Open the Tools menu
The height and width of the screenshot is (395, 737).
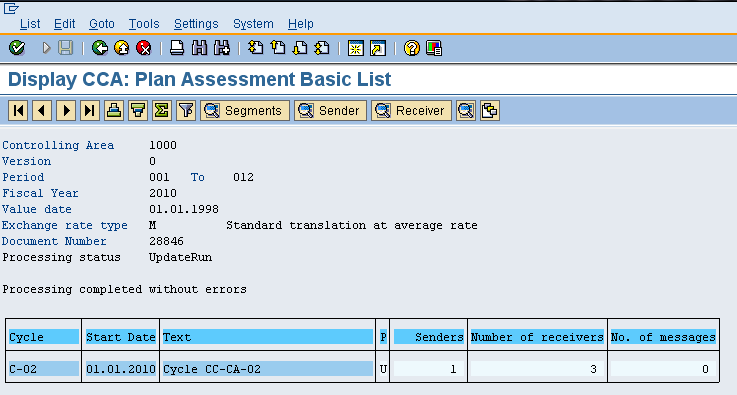click(144, 24)
